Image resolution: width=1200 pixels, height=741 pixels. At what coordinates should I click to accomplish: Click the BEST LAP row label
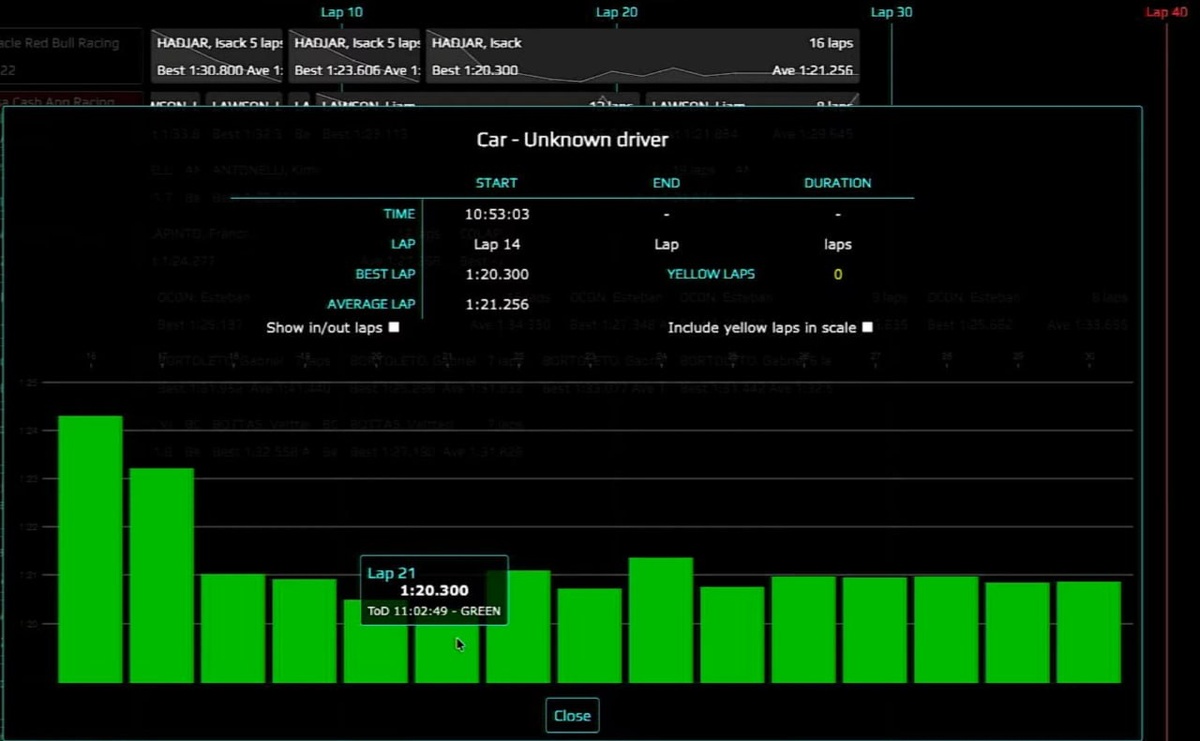point(385,274)
